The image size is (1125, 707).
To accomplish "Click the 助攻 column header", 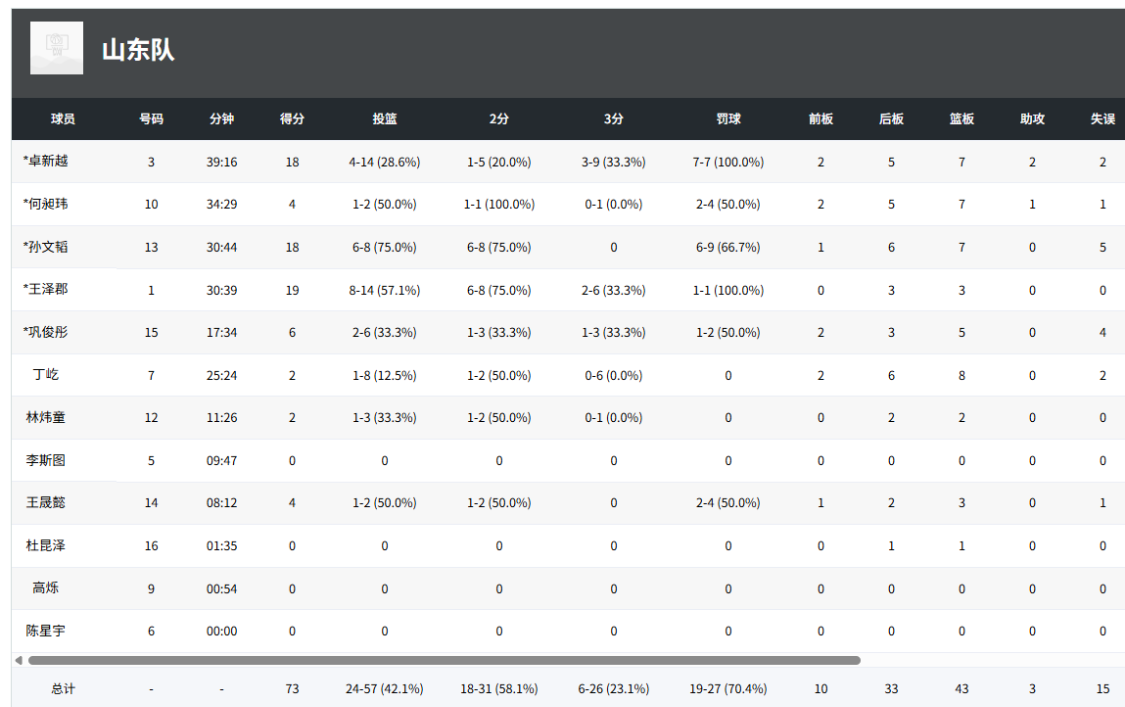I will click(1032, 119).
